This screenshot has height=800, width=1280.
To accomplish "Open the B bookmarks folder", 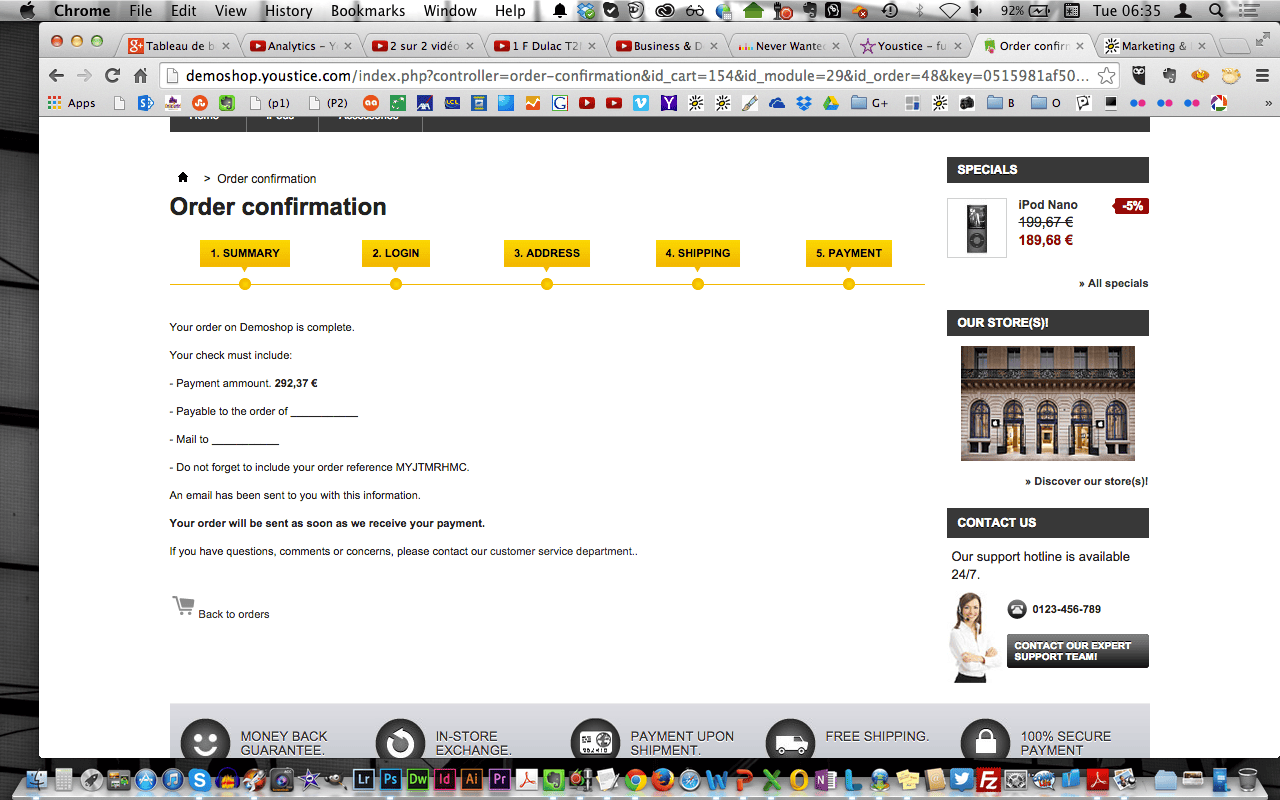I will click(1001, 103).
